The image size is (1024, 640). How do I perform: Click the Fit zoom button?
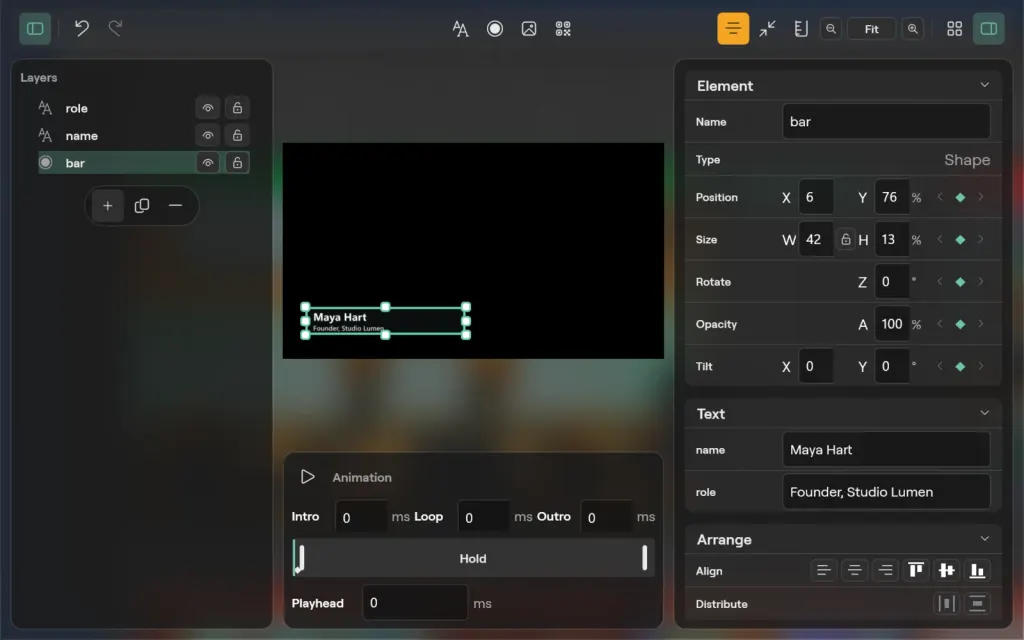(x=871, y=29)
